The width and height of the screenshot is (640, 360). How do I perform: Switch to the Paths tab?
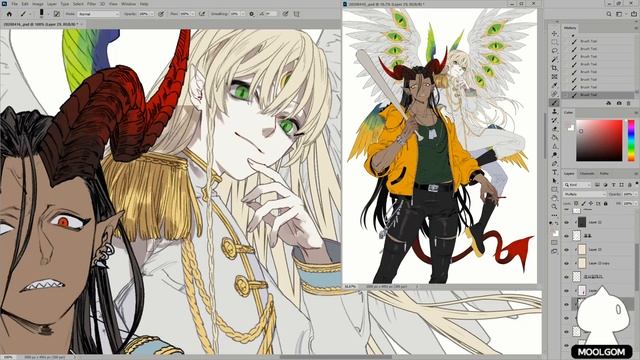tap(604, 174)
